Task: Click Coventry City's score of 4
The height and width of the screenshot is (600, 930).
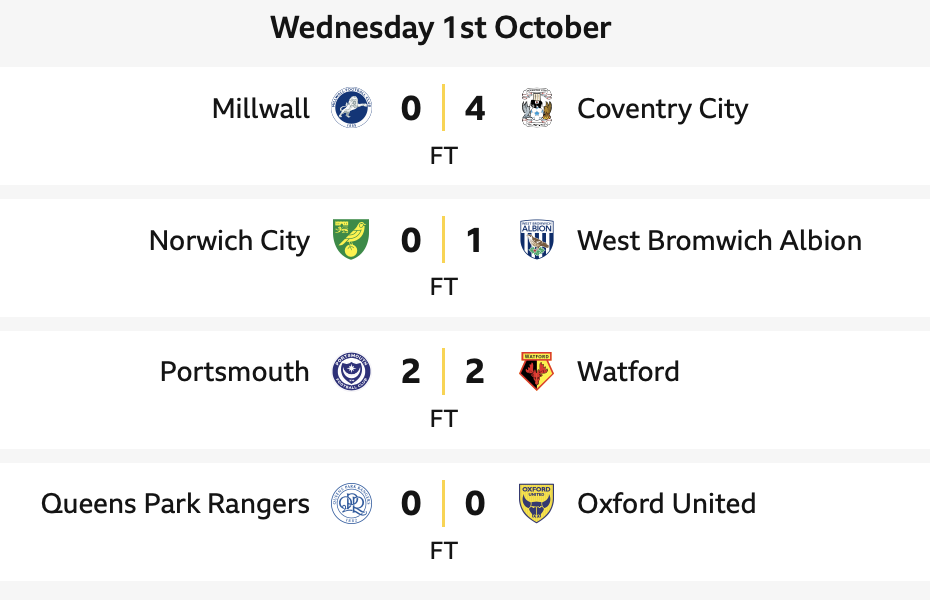Action: coord(475,108)
